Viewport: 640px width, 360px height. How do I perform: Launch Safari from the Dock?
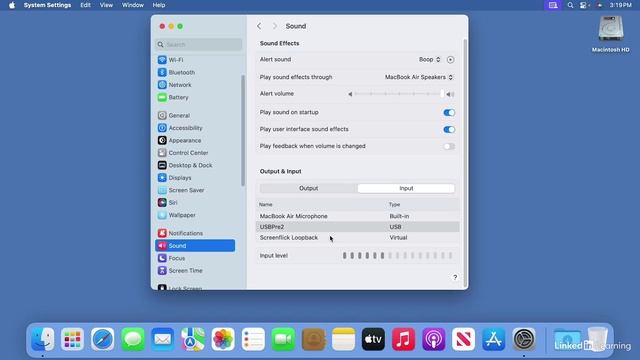tap(102, 339)
